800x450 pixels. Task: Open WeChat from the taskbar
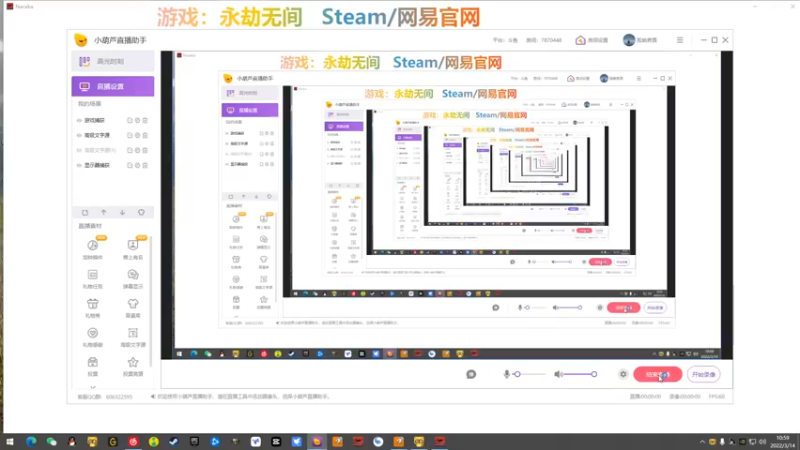52,442
